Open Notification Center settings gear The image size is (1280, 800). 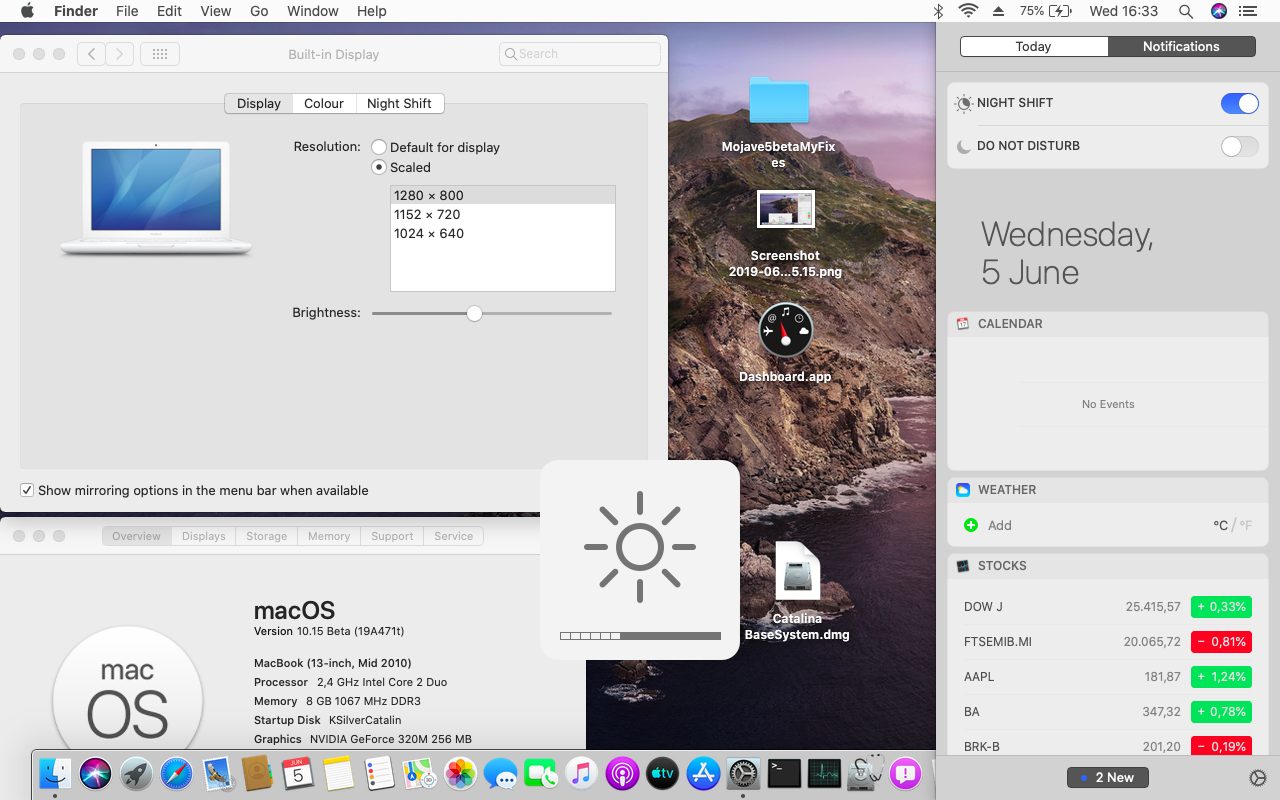tap(1258, 778)
